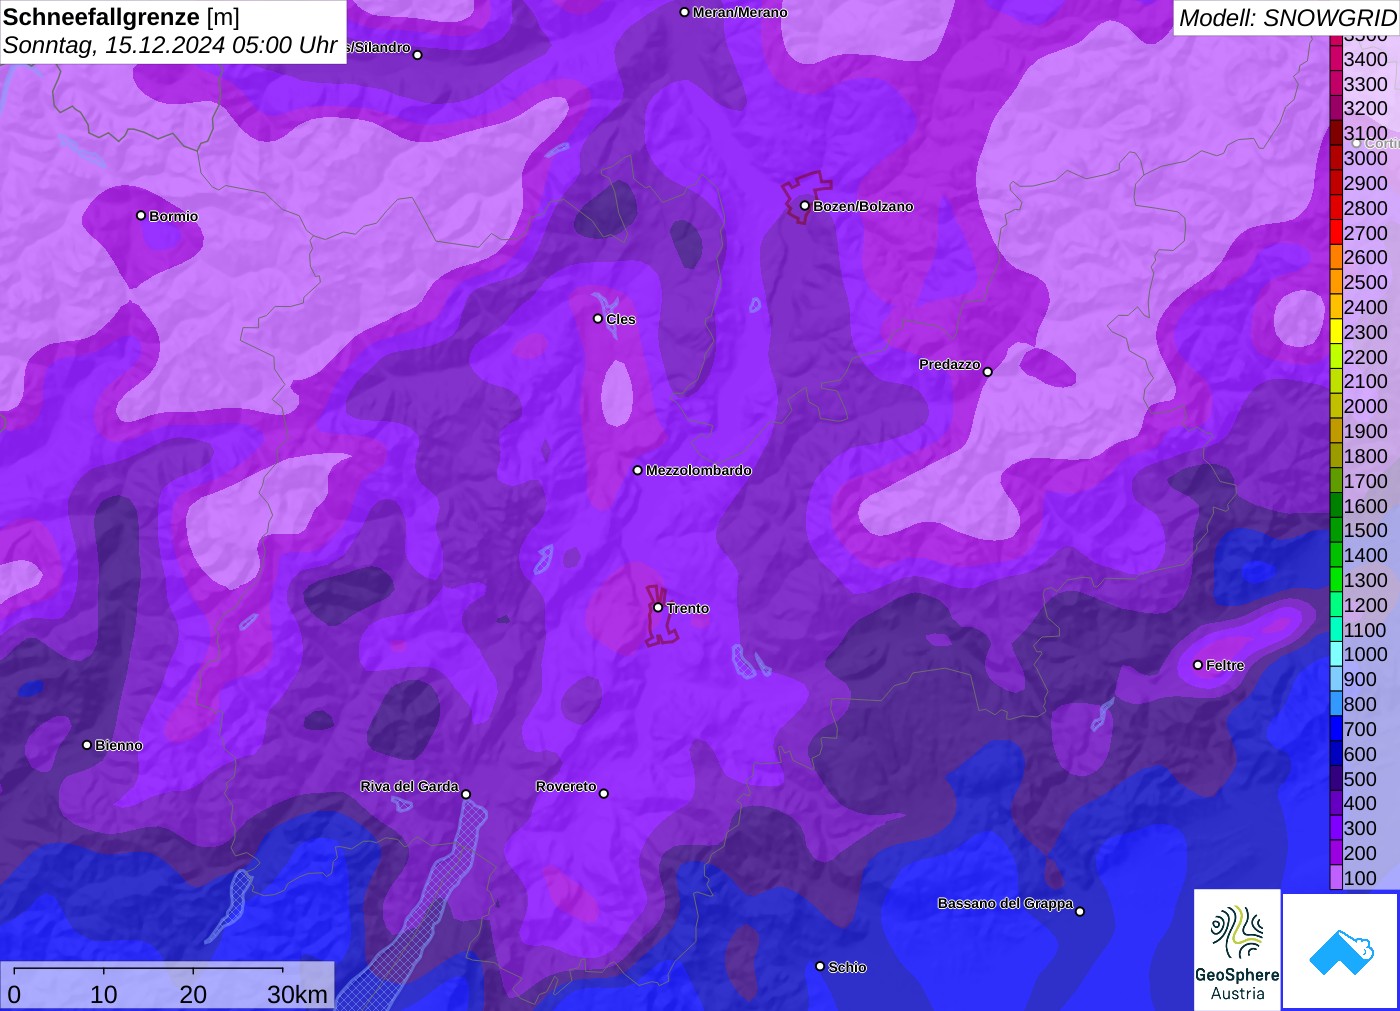Pick the Bozen/Bolzano marker dot
The image size is (1400, 1011).
click(x=805, y=206)
